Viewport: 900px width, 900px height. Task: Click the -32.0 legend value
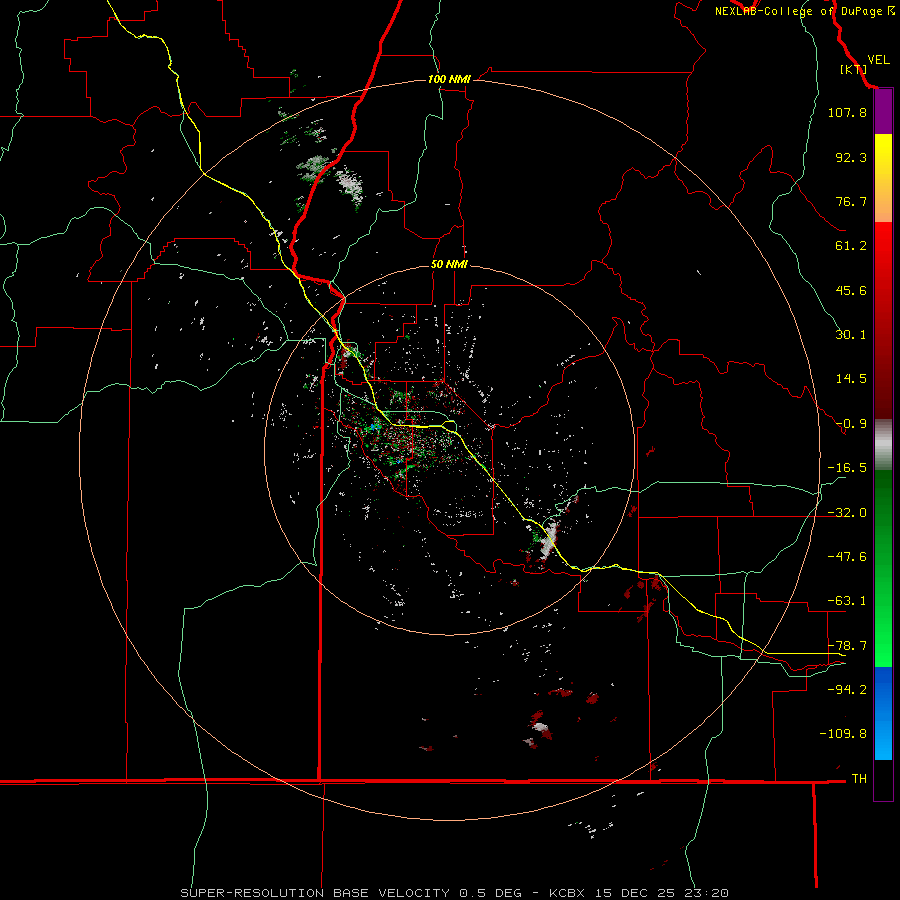click(847, 513)
